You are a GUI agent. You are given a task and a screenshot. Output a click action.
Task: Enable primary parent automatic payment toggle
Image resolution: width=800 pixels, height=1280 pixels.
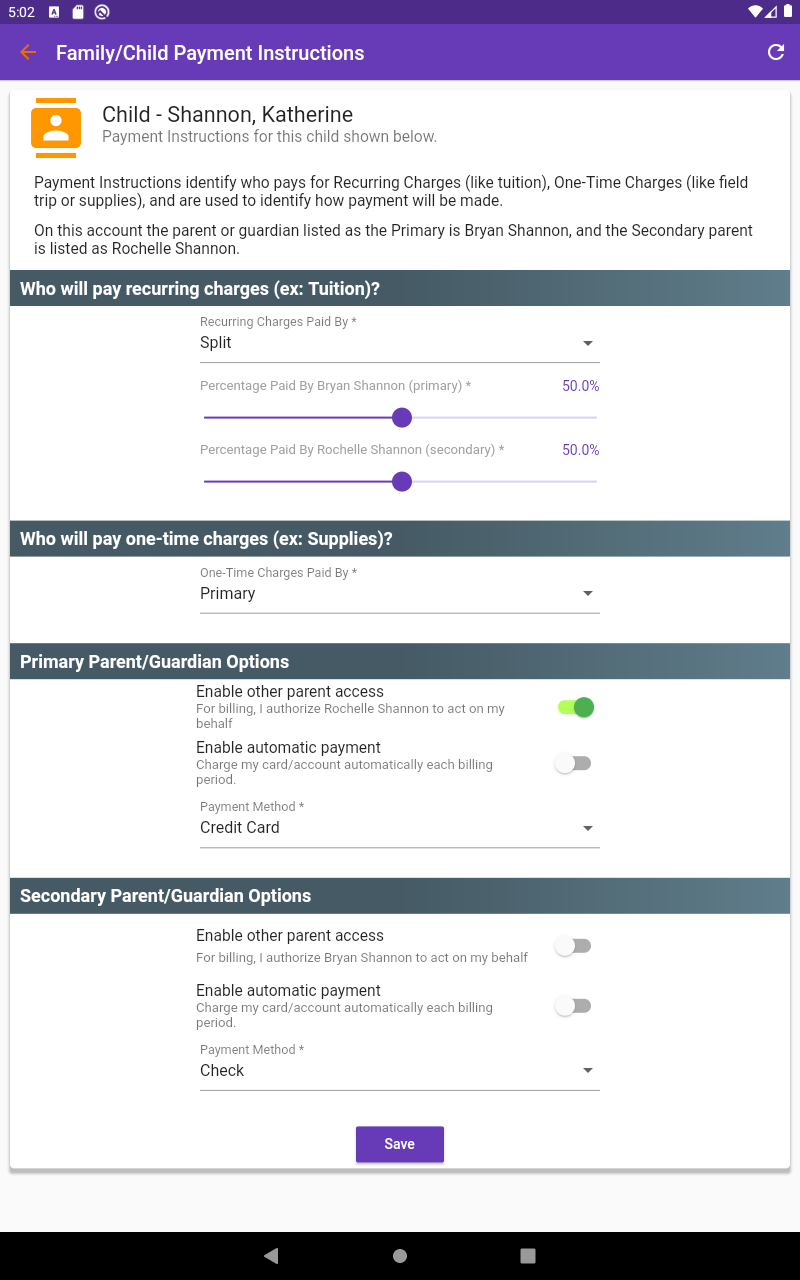coord(574,764)
